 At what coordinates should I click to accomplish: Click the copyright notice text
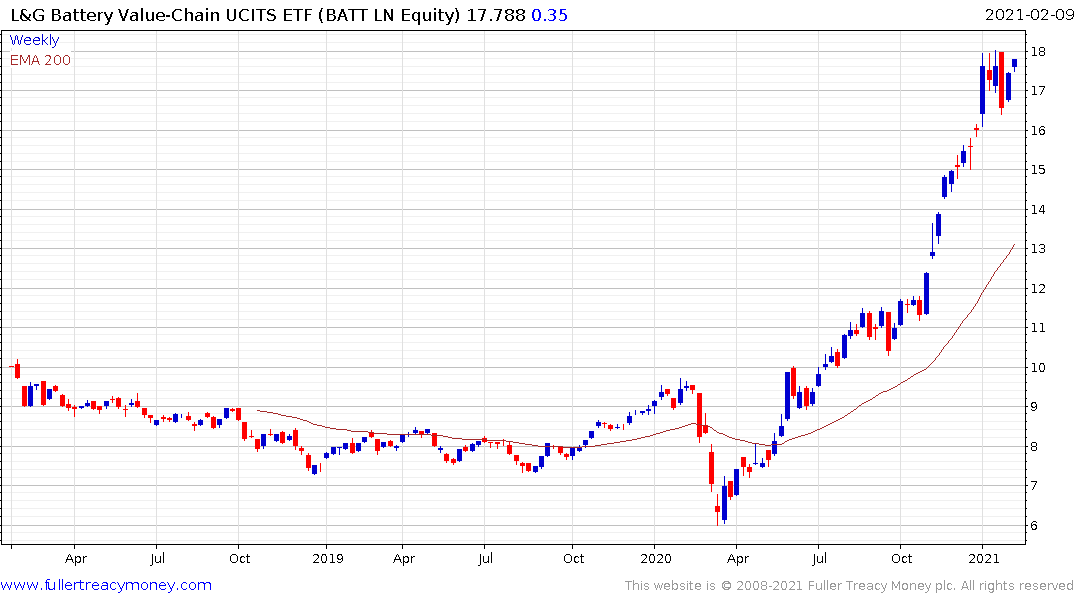849,586
